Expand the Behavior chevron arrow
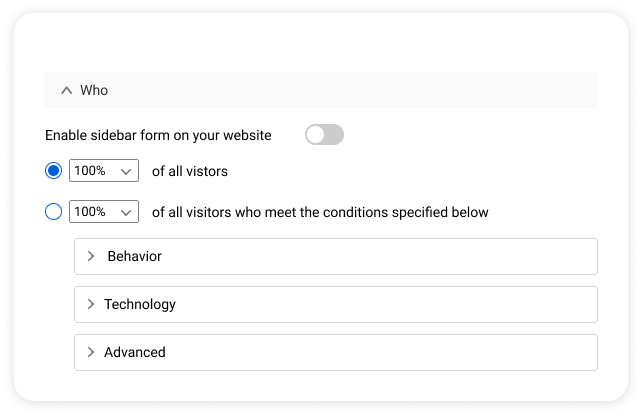The height and width of the screenshot is (416, 642). coord(92,256)
